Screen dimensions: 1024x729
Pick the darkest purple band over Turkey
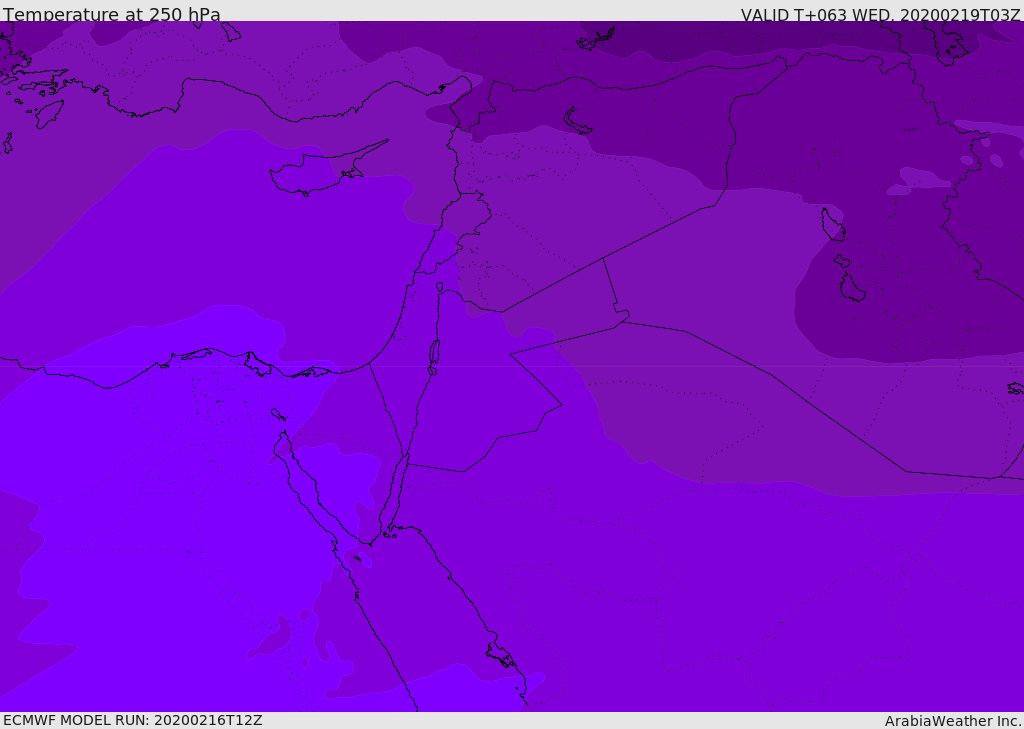tap(700, 40)
